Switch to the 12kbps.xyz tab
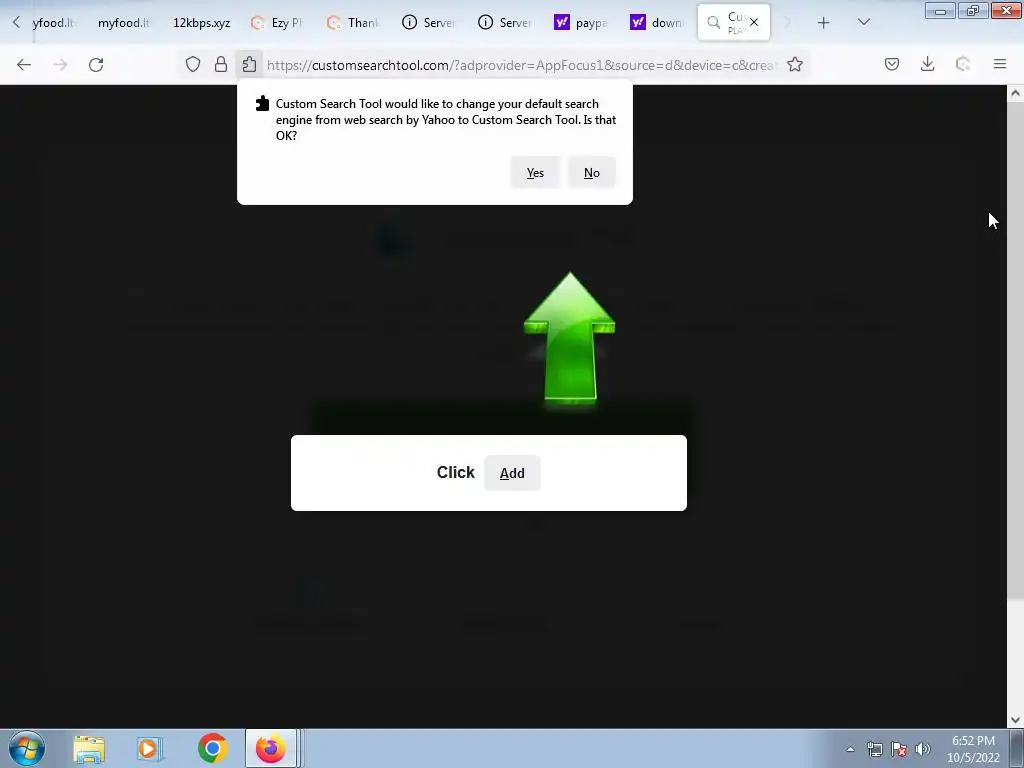The width and height of the screenshot is (1024, 768). coord(201,22)
